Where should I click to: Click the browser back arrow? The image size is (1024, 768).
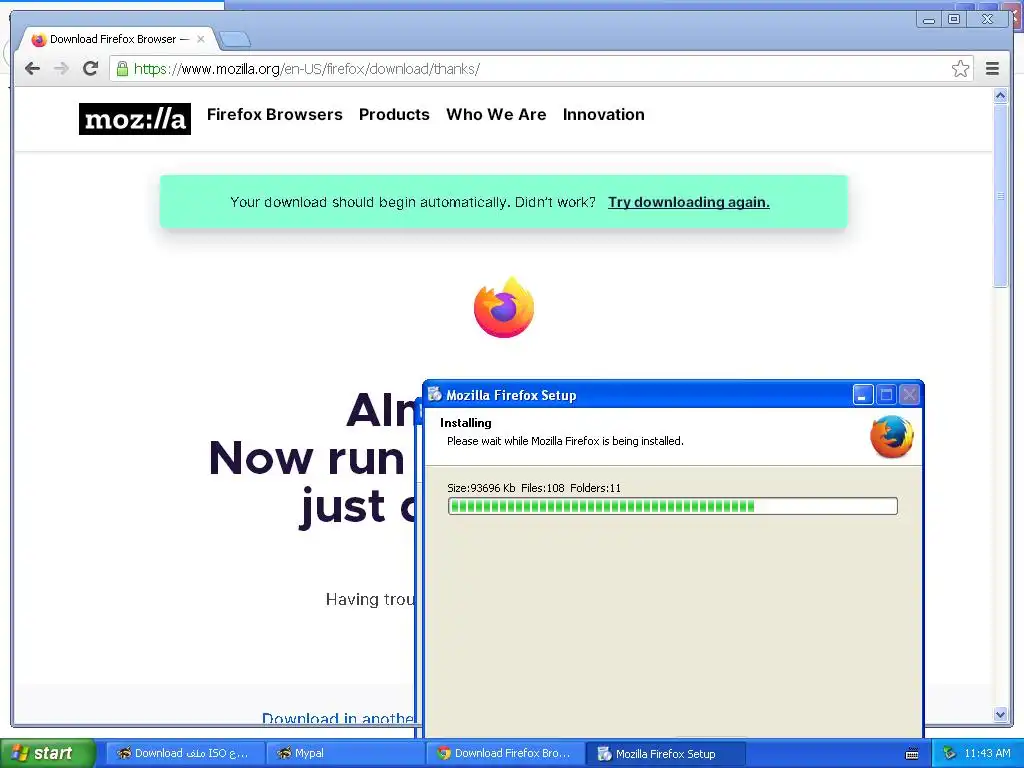click(x=33, y=69)
